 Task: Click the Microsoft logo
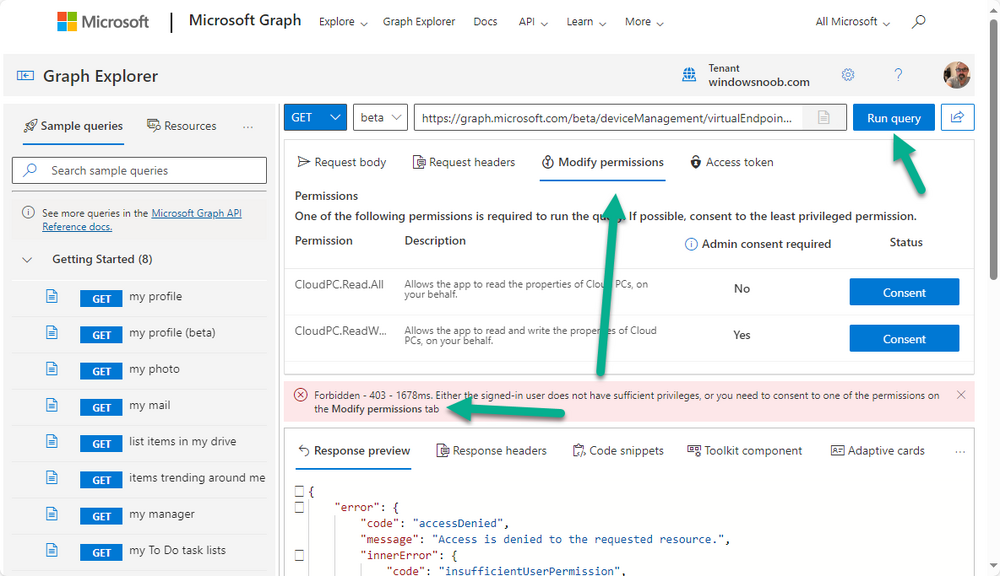pos(103,22)
